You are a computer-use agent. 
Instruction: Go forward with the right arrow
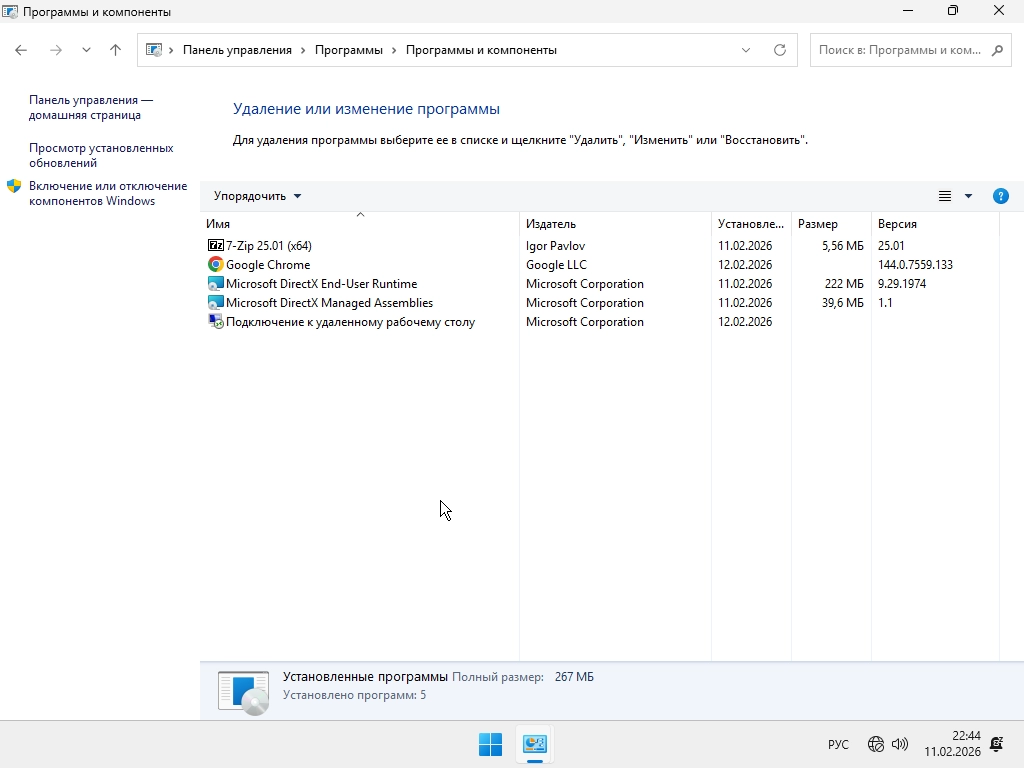coord(56,50)
